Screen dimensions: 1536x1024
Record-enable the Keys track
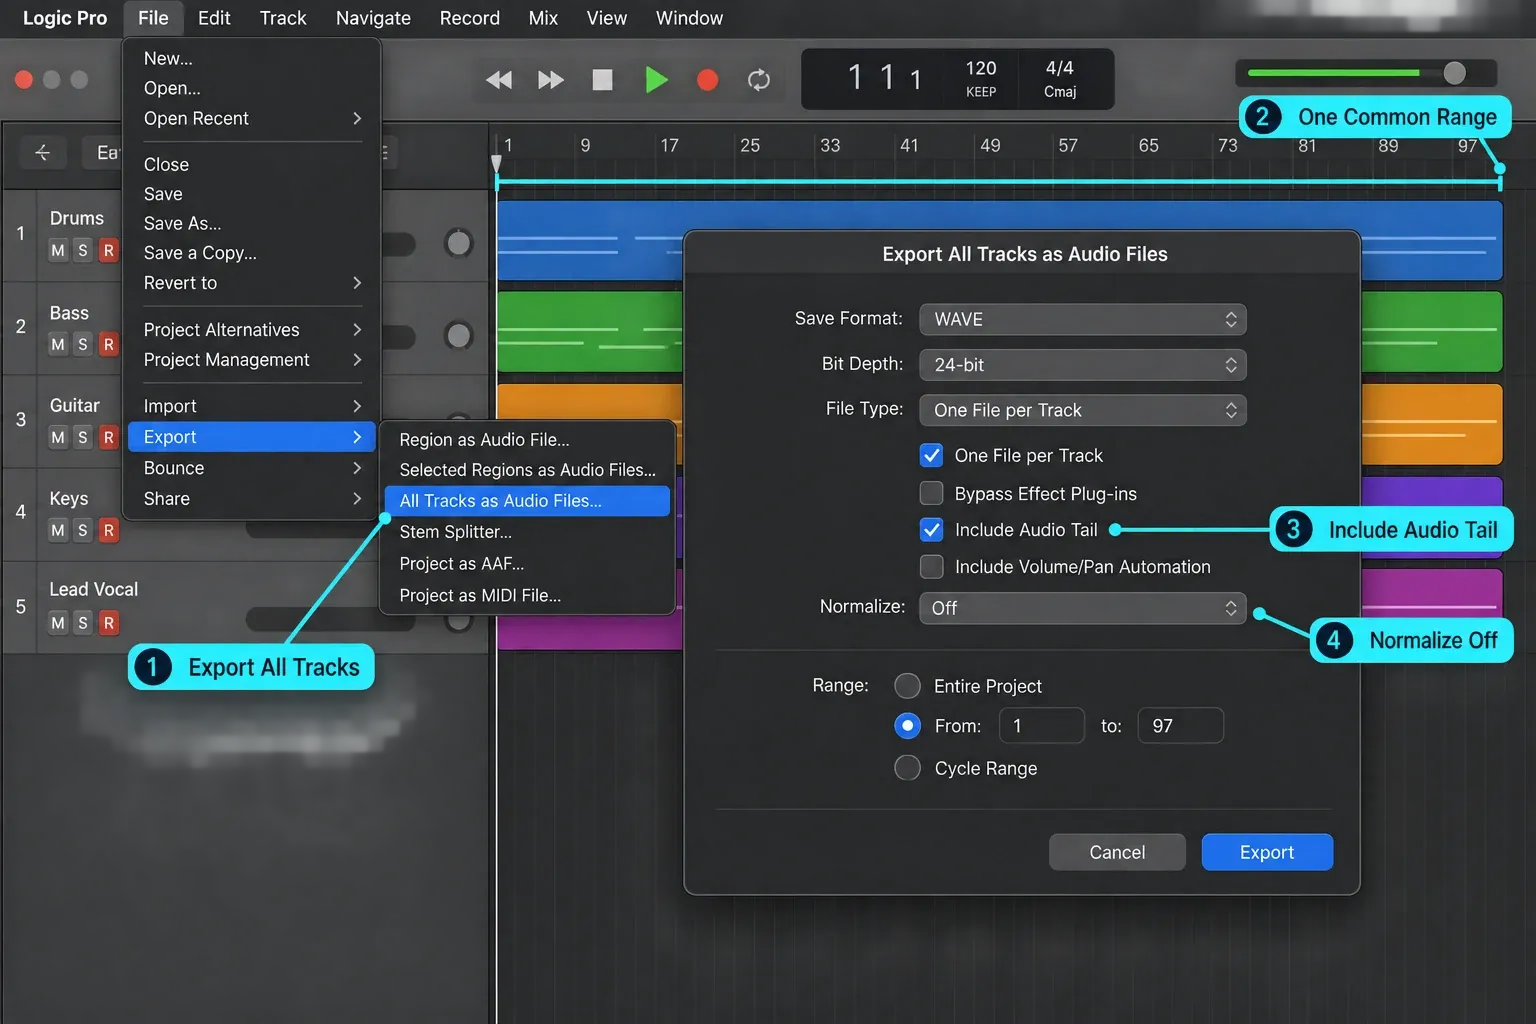(x=108, y=530)
